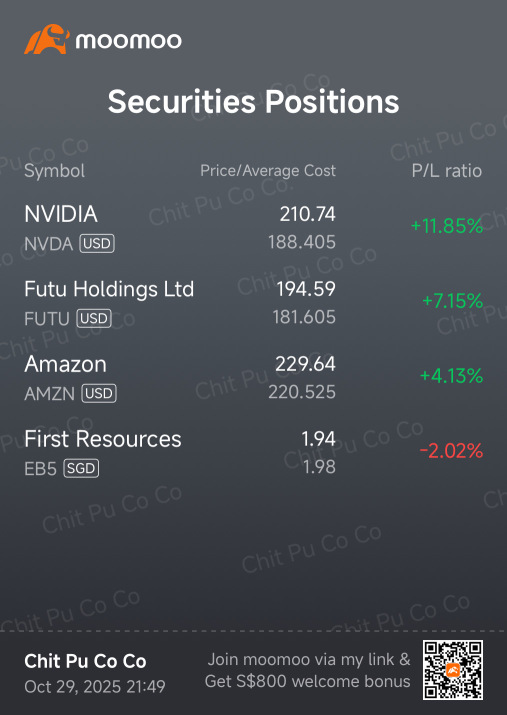
Task: Select the Futu Holdings Ltd position
Action: click(x=254, y=303)
